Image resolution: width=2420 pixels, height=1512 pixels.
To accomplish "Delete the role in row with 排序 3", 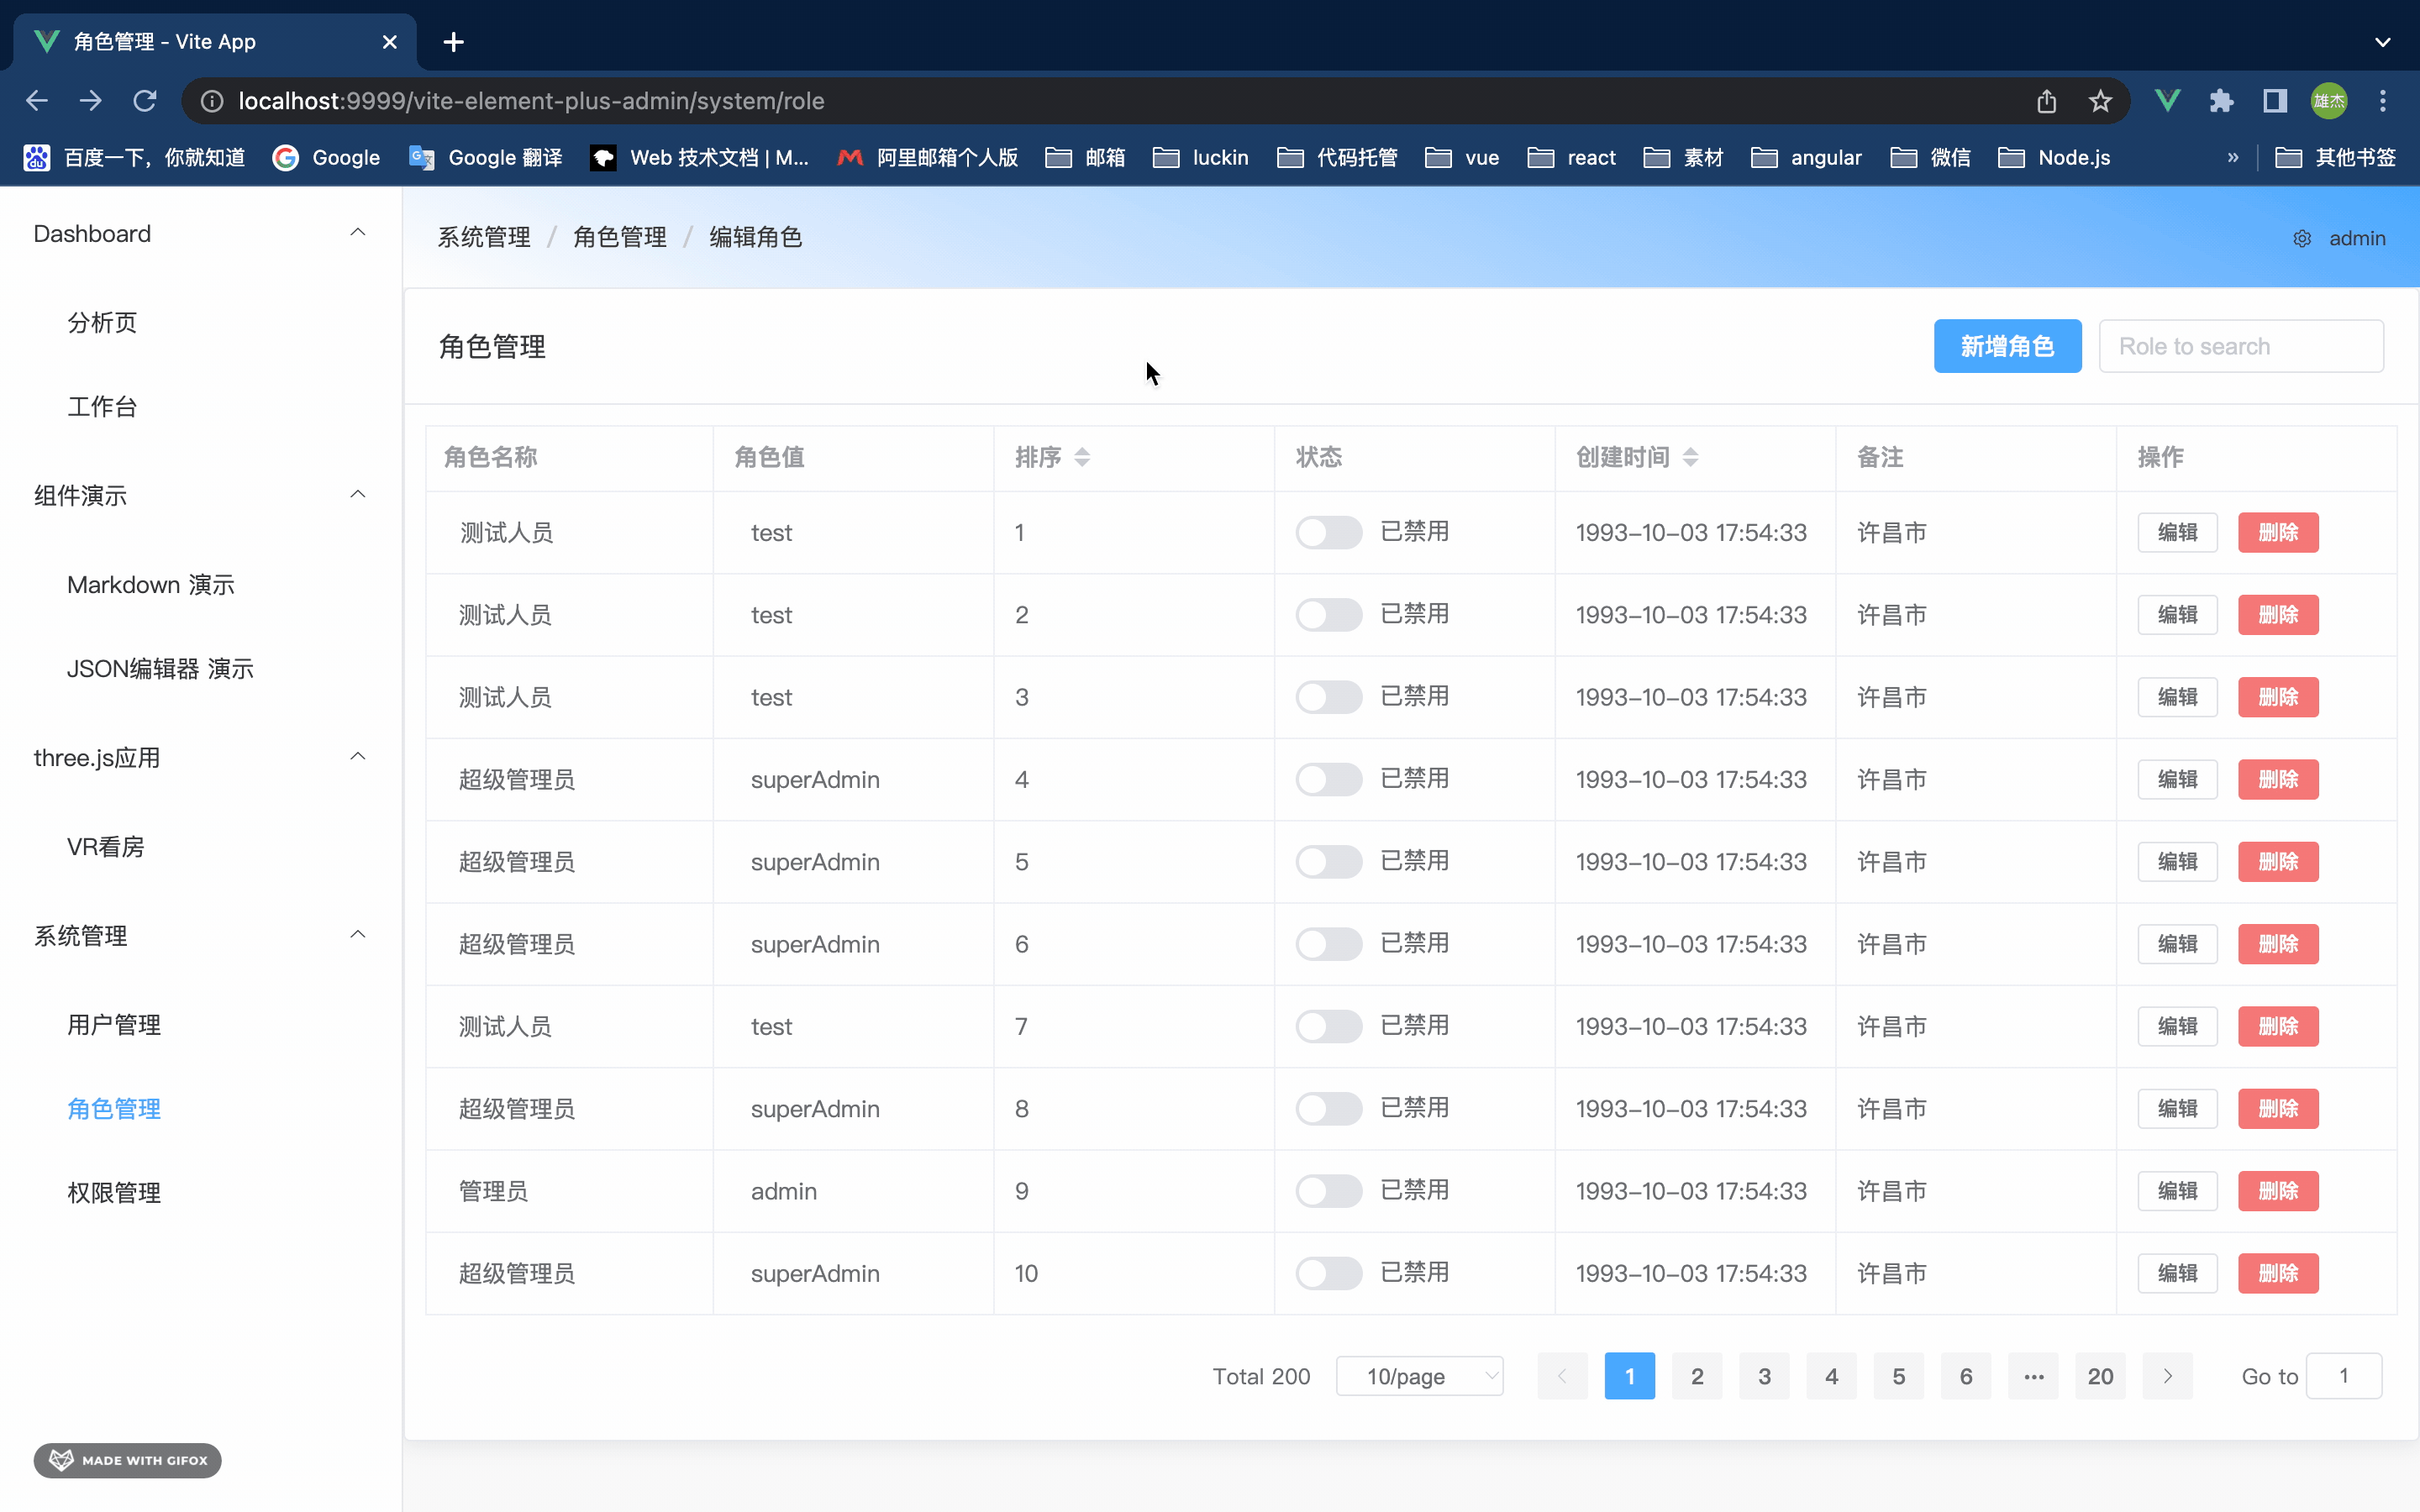I will tap(2277, 697).
